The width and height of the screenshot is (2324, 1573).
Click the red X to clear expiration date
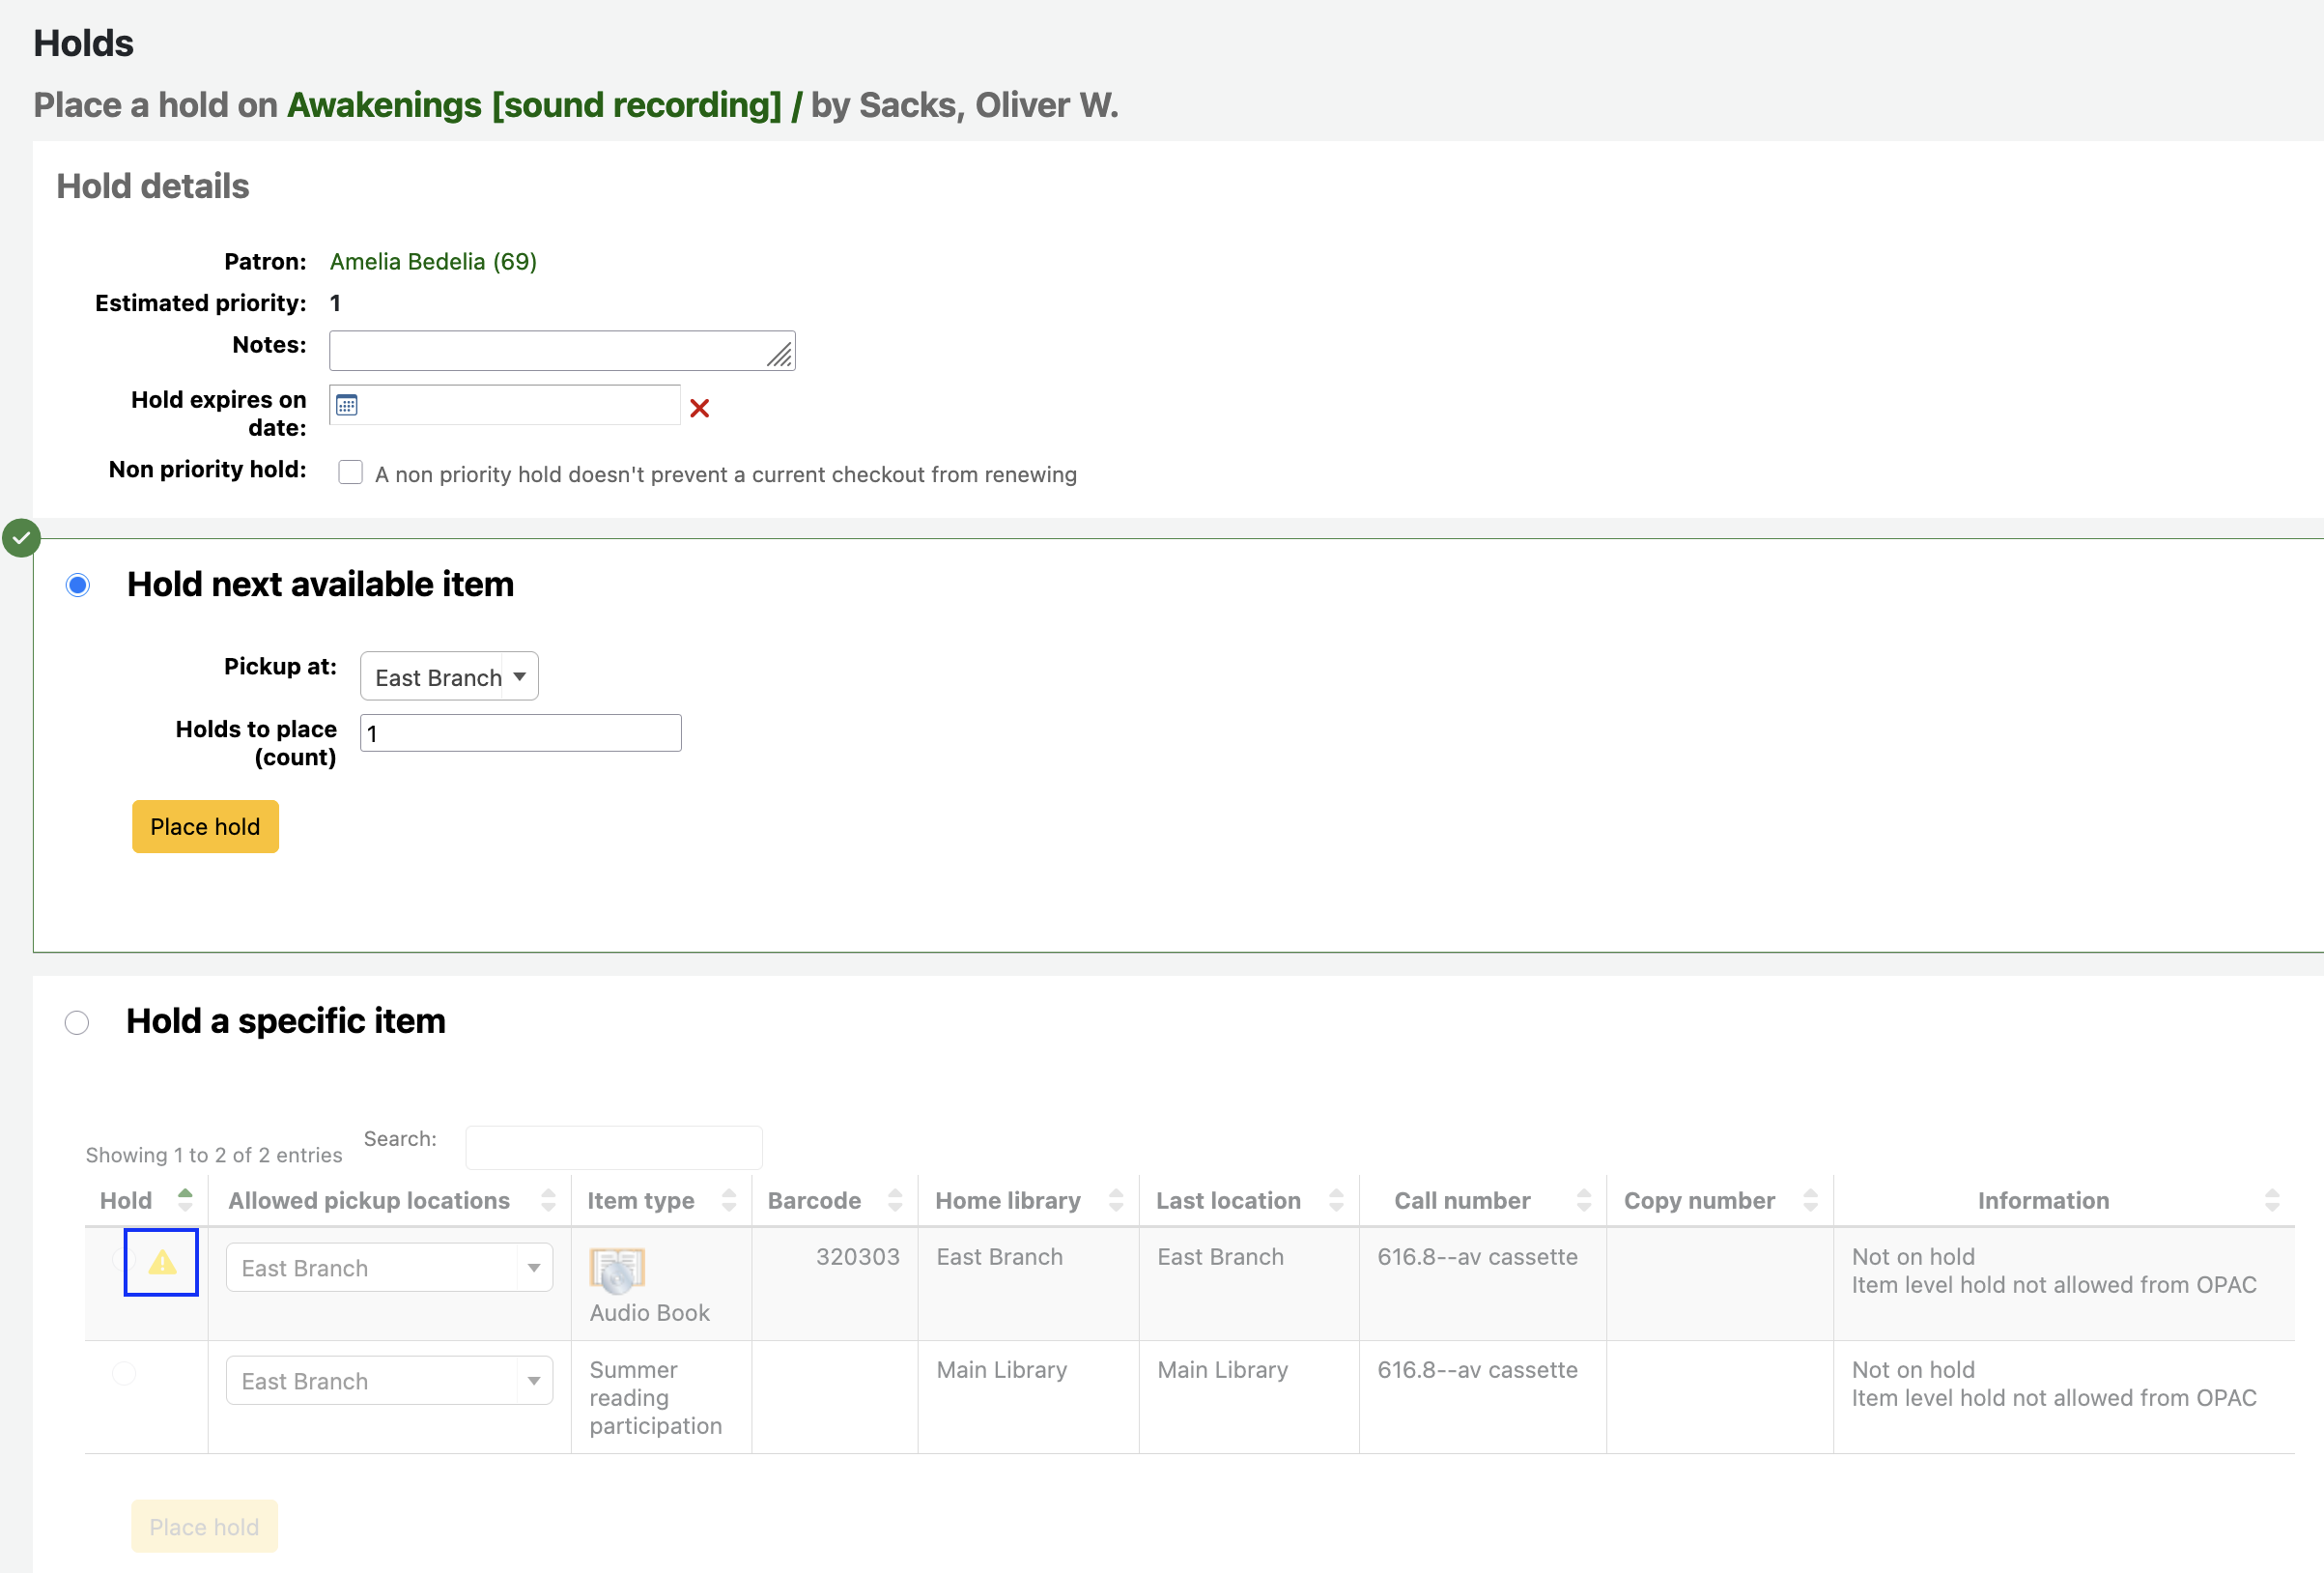click(699, 408)
